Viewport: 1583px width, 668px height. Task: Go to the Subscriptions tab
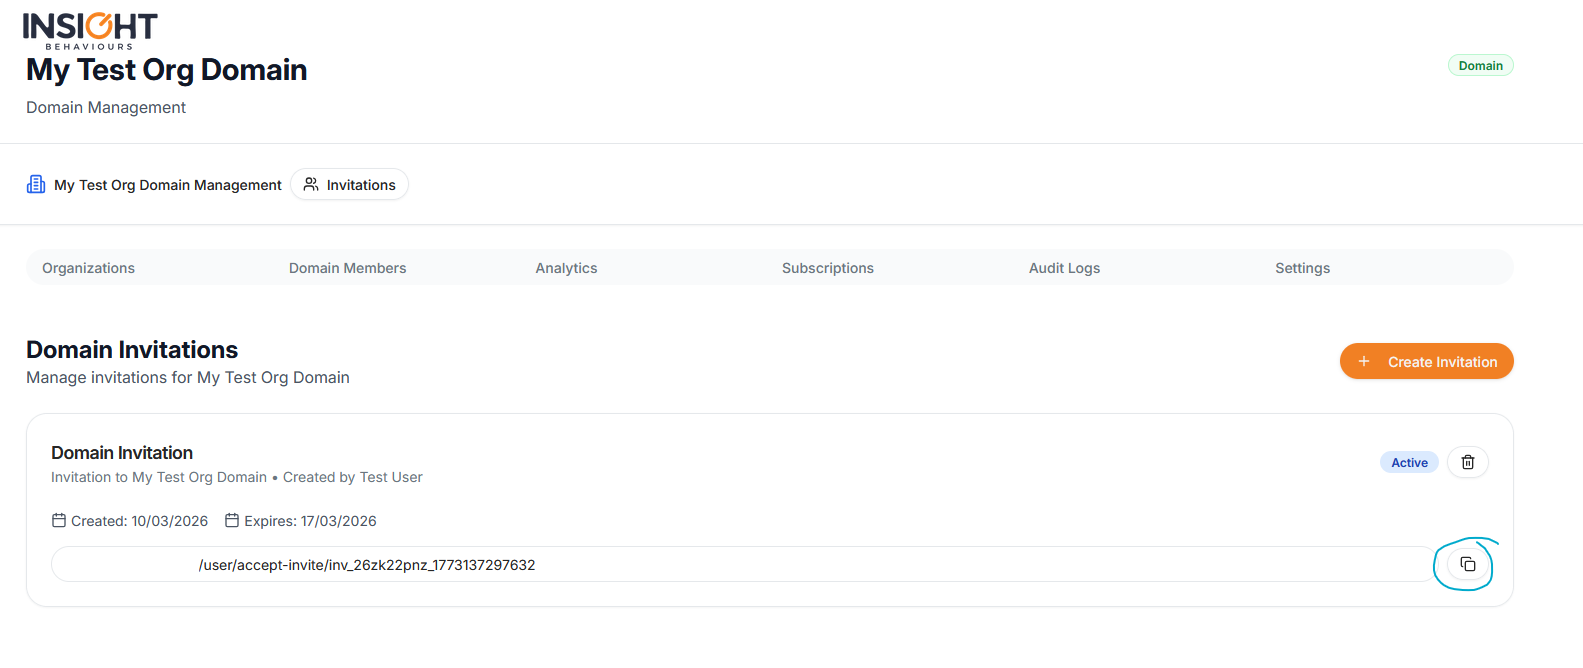coord(827,268)
